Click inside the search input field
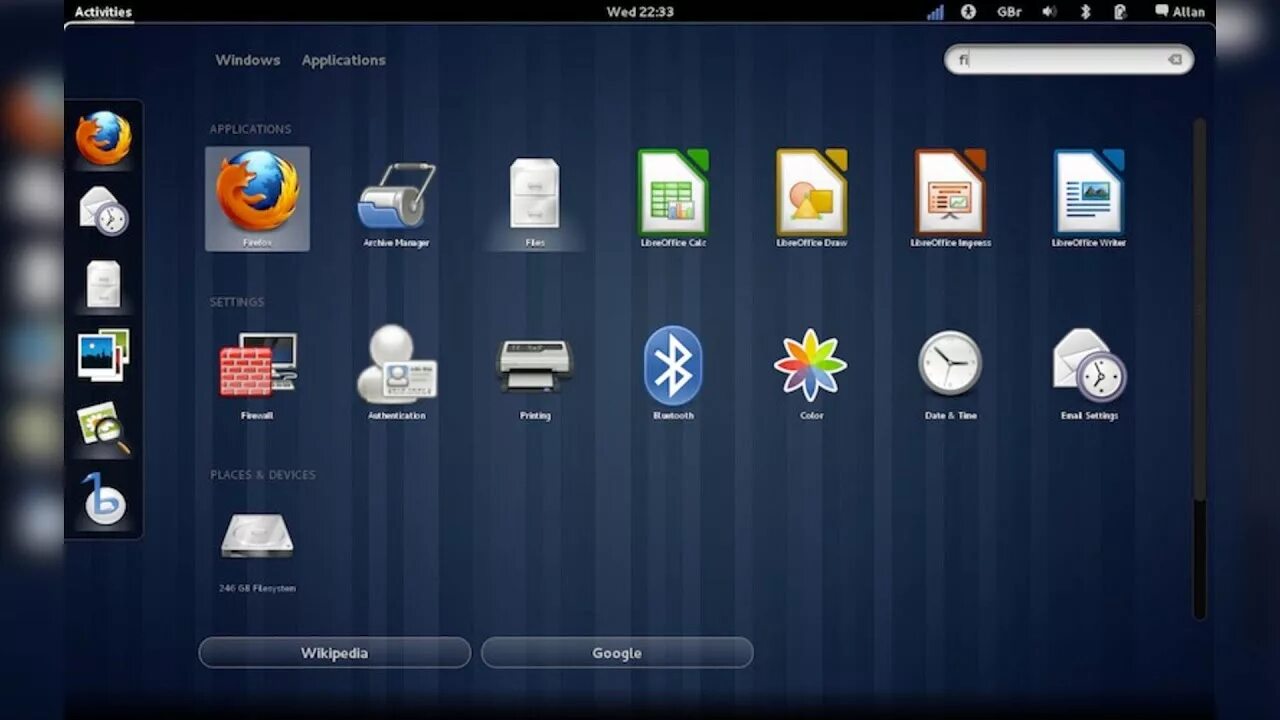 point(1068,60)
